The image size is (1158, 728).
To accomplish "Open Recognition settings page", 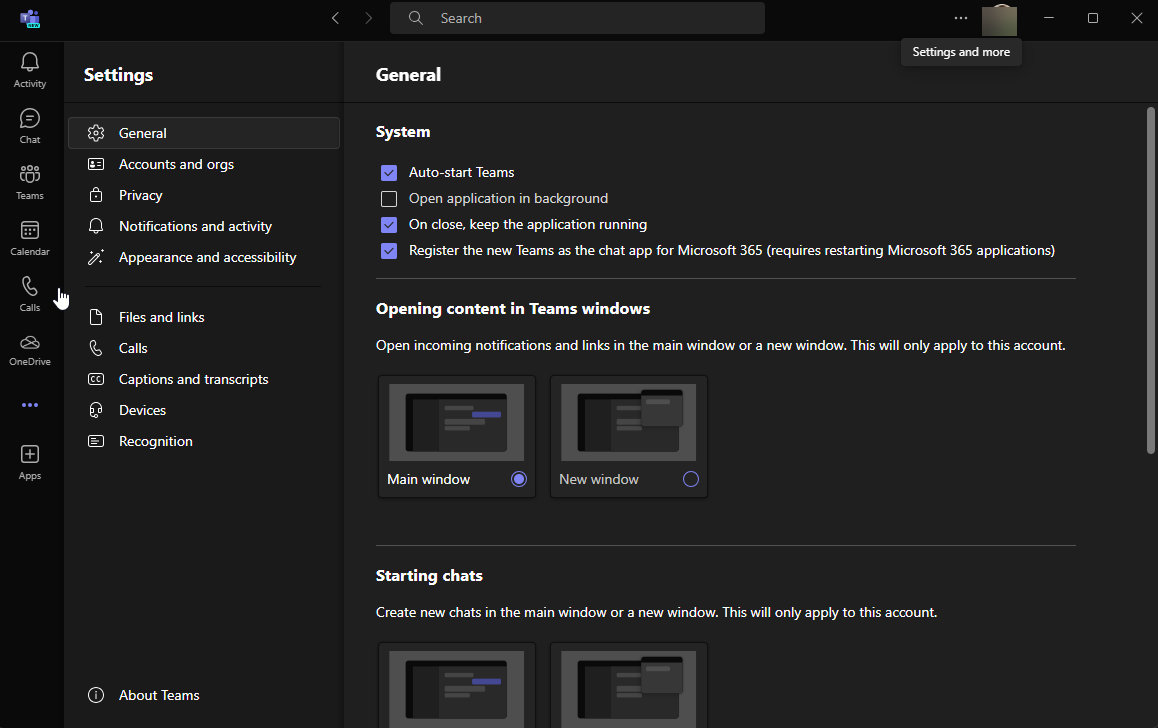I will click(x=204, y=441).
